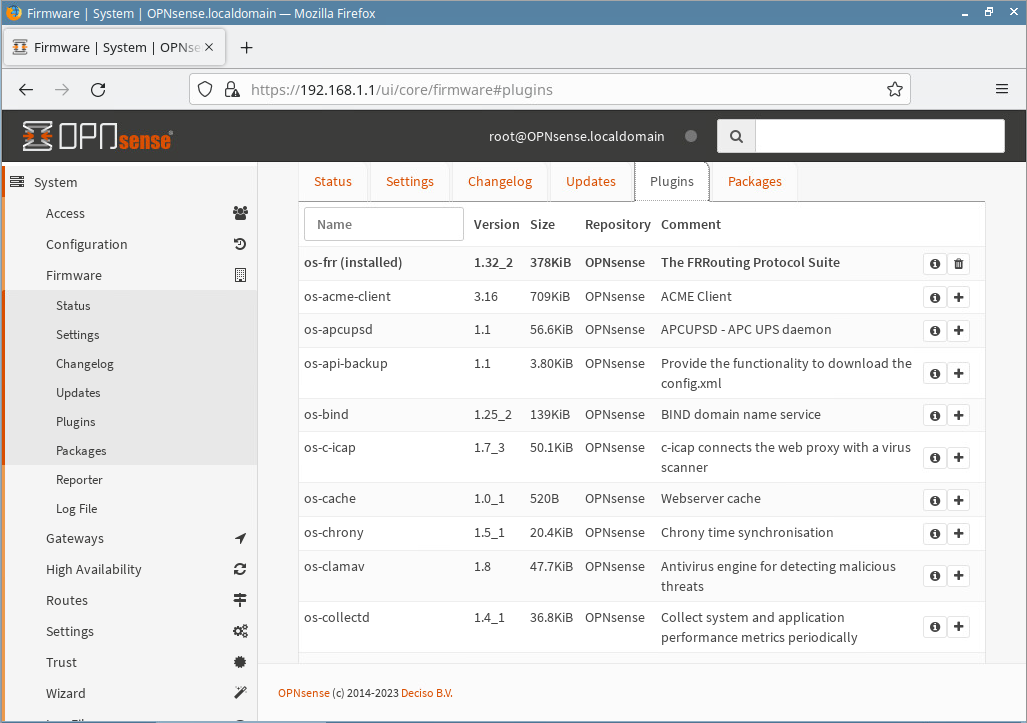This screenshot has width=1027, height=723.
Task: Expand the Access submenu in sidebar
Action: click(65, 213)
